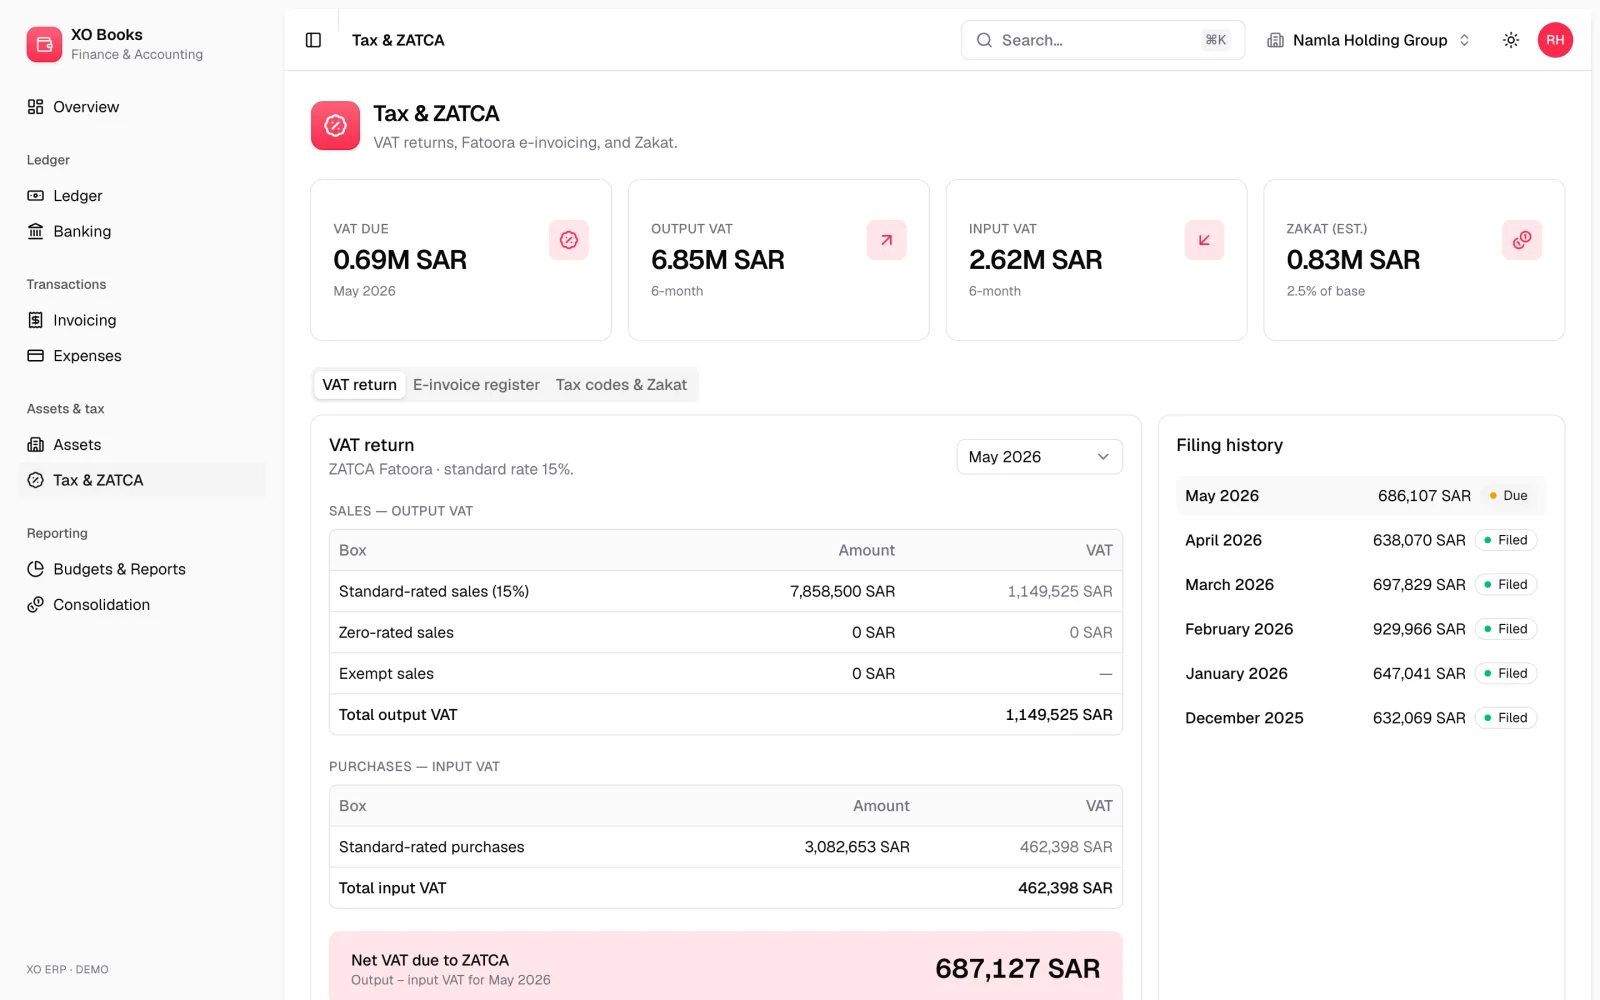
Task: Click the 1,149,525 SAR Total output VAT value
Action: [x=1059, y=715]
